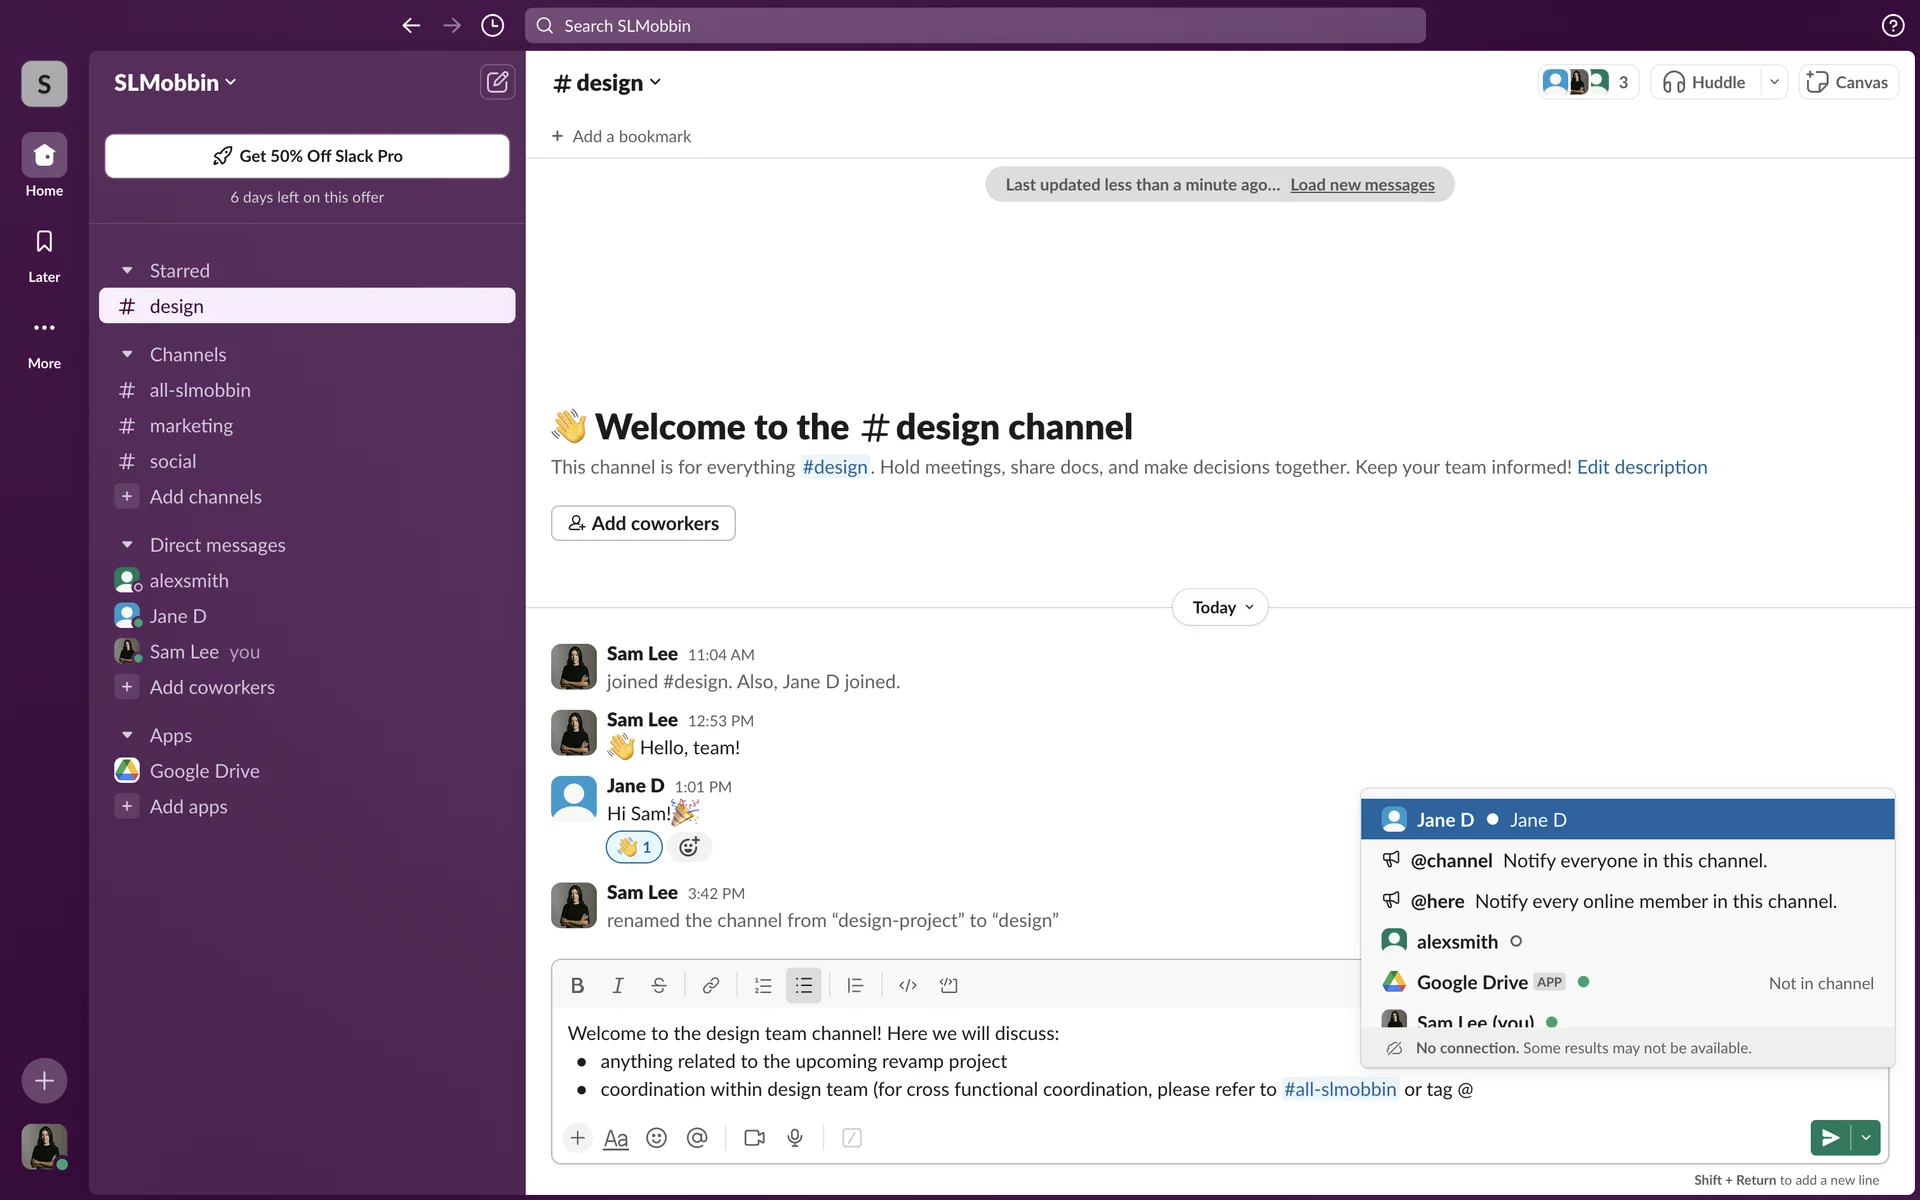Click the strikethrough formatting icon
The width and height of the screenshot is (1920, 1200).
coord(658,985)
